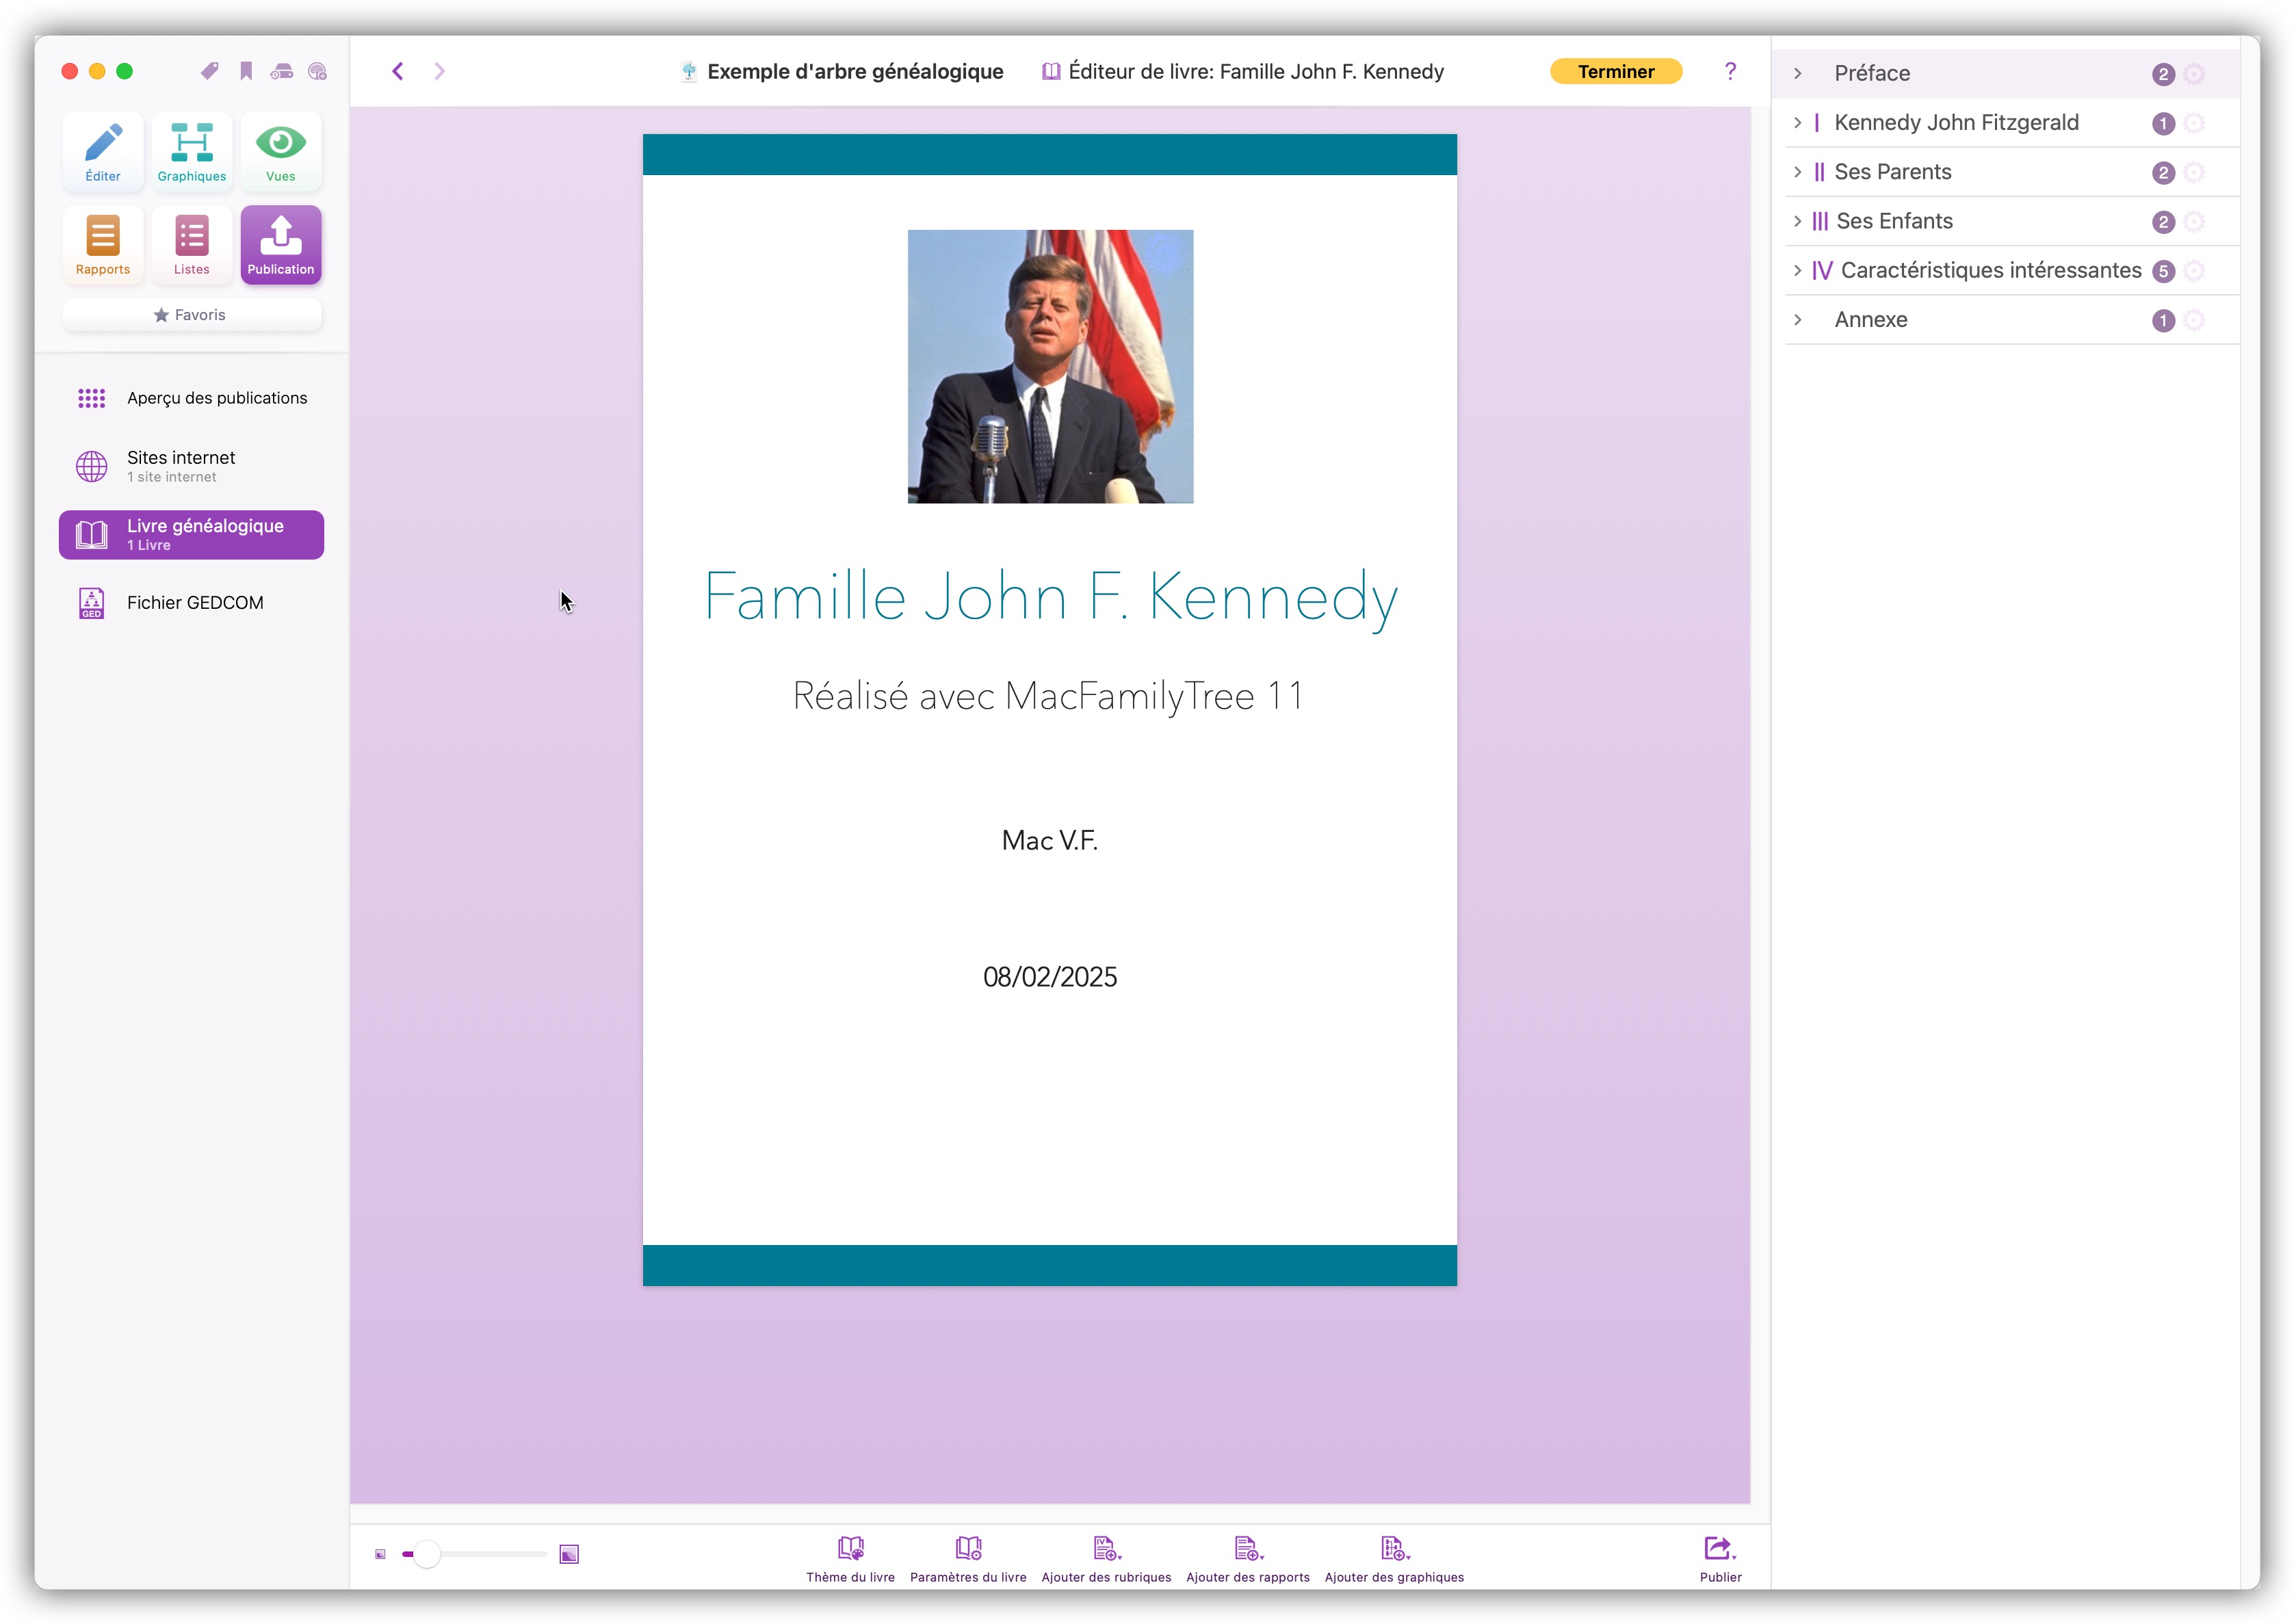
Task: Click the Favoris button
Action: coord(192,315)
